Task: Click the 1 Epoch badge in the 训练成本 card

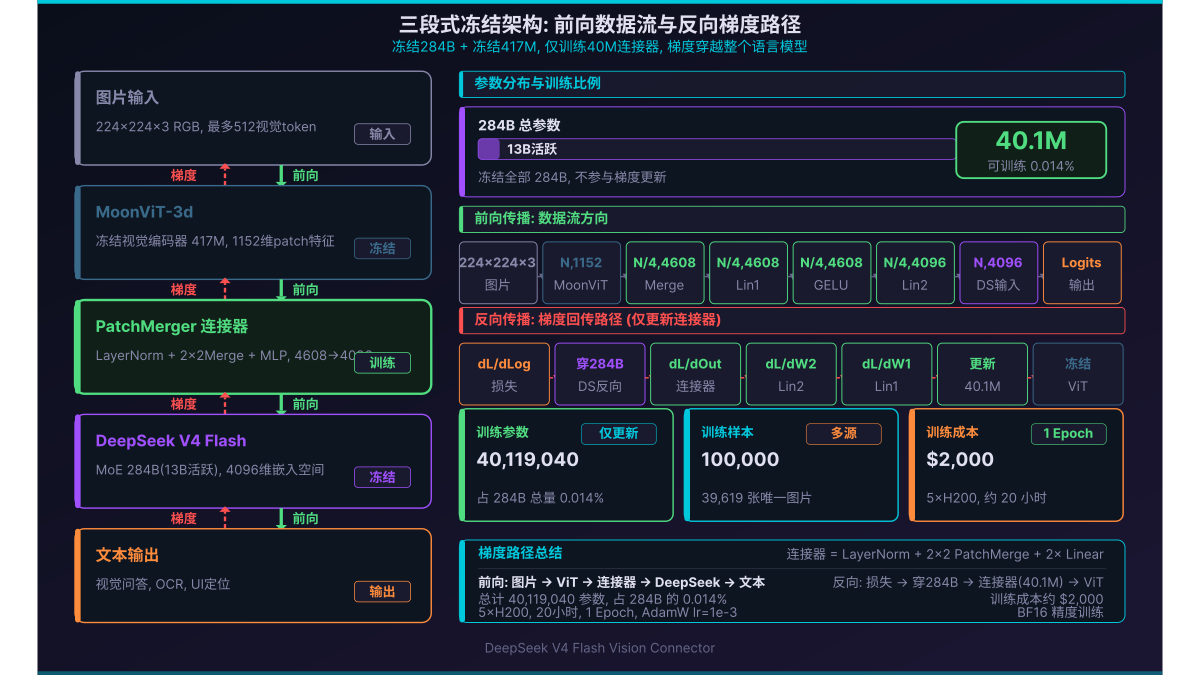Action: point(1069,434)
